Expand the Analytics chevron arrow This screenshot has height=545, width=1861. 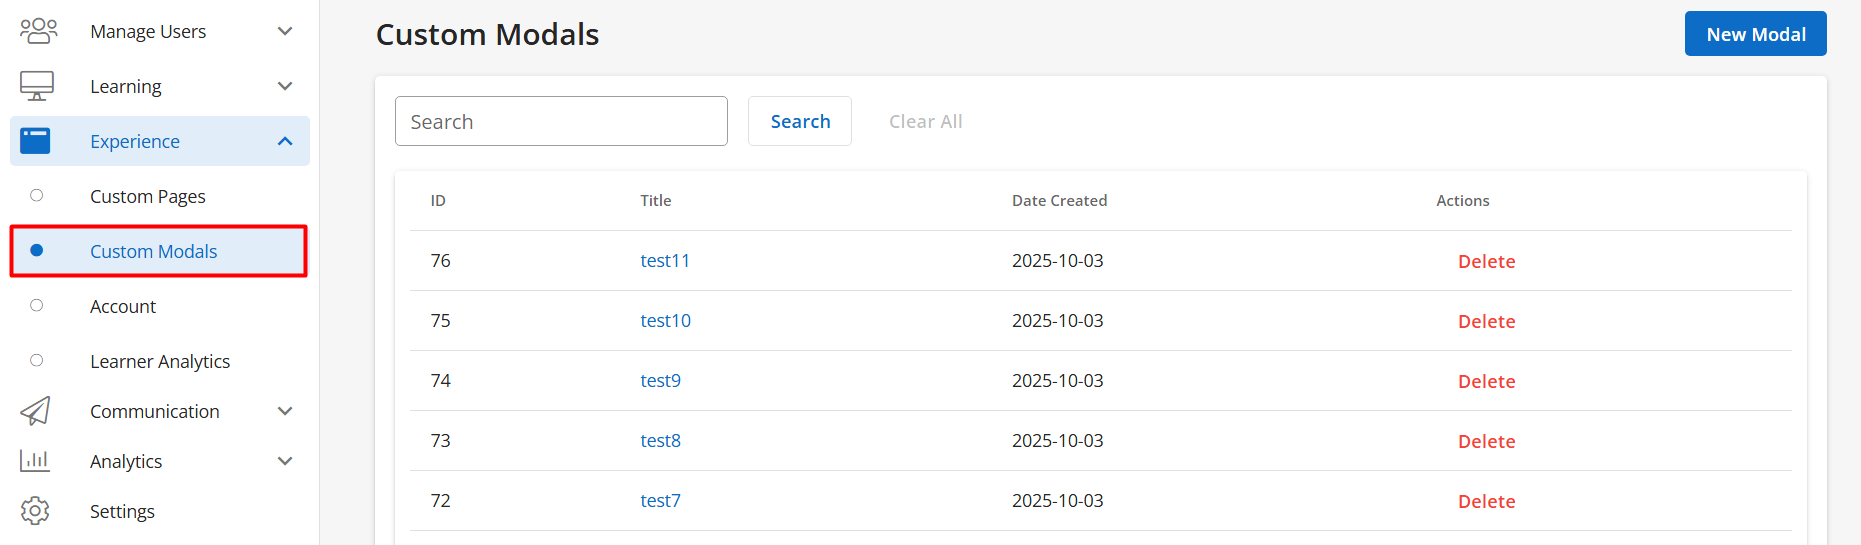pos(285,461)
